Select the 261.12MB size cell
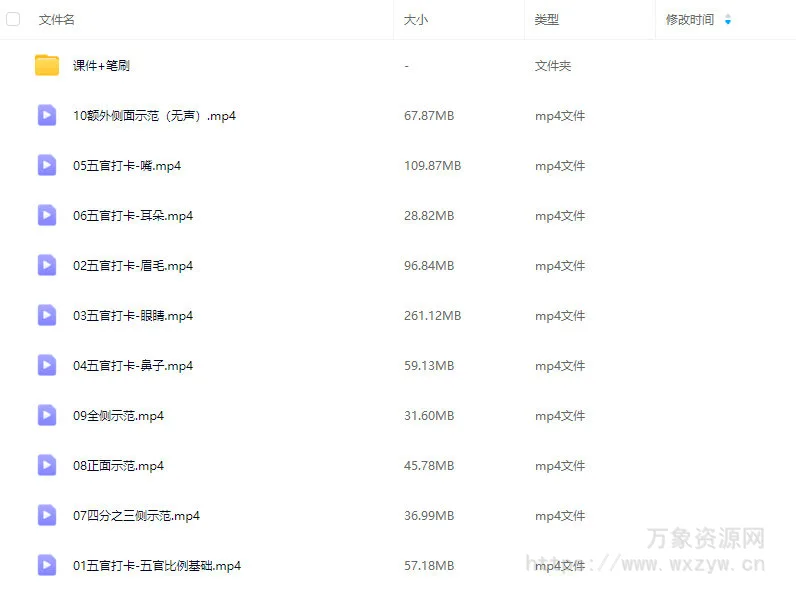 click(x=432, y=316)
